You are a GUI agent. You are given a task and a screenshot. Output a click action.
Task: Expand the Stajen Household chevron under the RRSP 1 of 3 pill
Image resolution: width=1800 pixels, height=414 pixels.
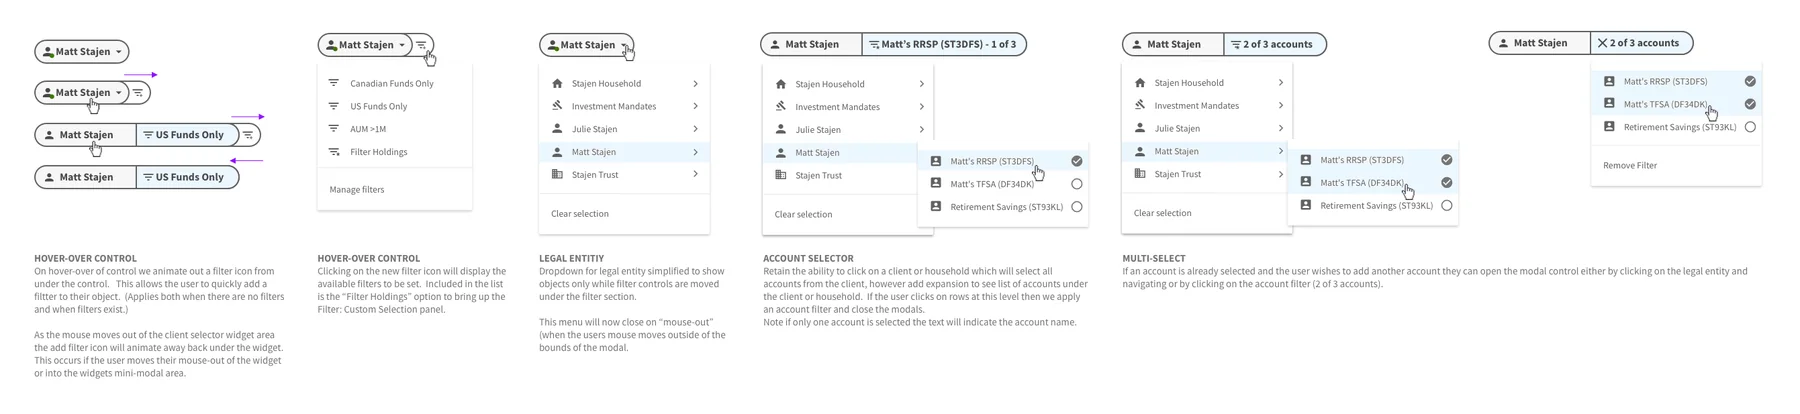point(921,84)
